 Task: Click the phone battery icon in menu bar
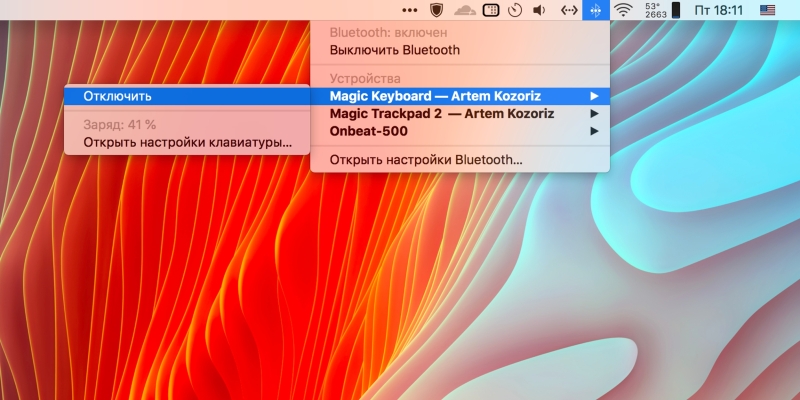676,10
